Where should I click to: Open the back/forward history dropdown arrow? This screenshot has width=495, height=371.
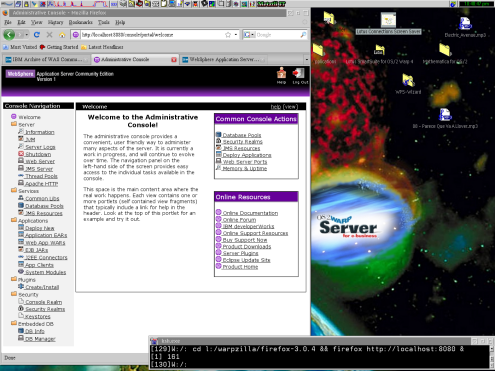click(x=27, y=35)
